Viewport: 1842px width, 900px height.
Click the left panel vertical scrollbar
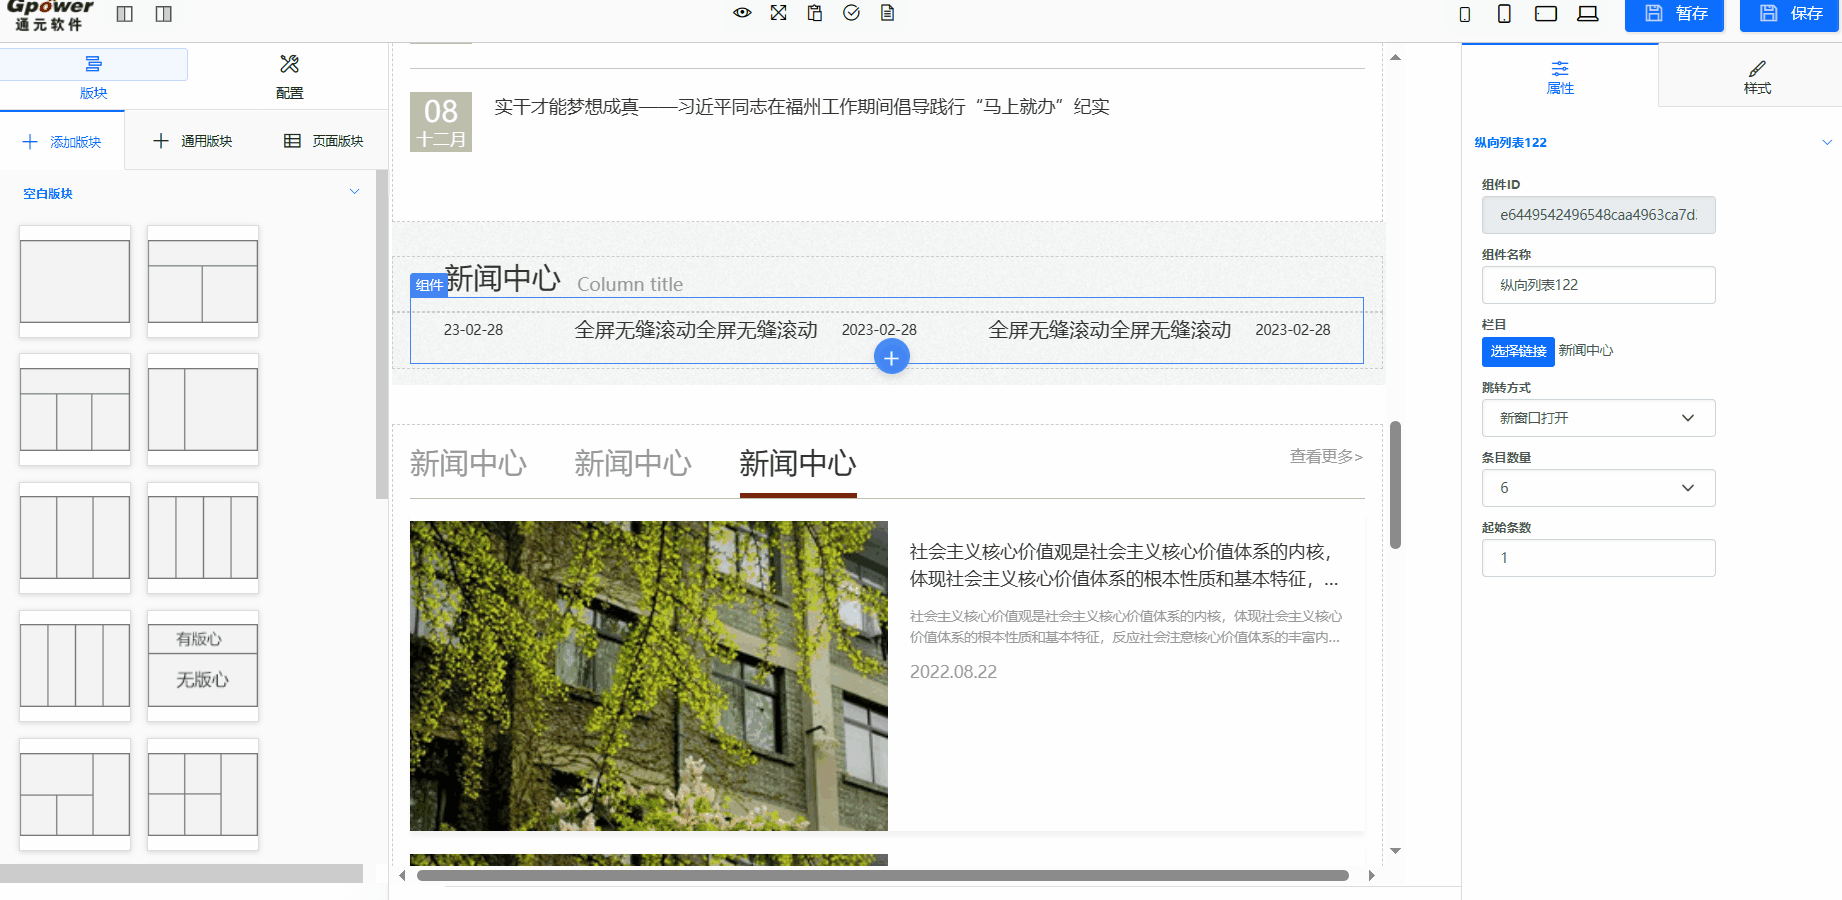[x=381, y=335]
